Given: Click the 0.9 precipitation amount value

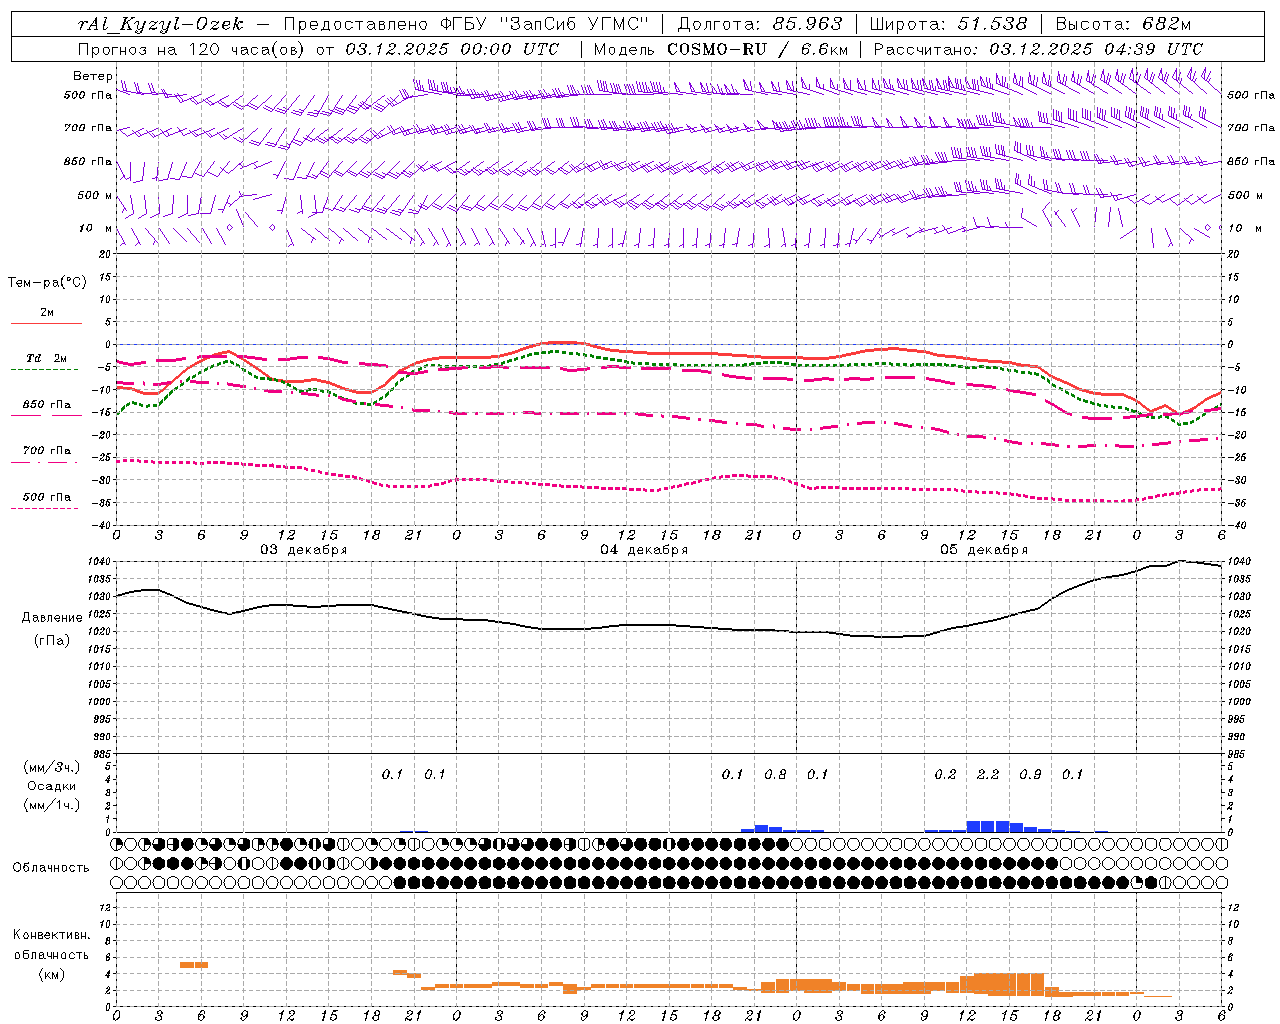Looking at the screenshot, I should point(1030,775).
